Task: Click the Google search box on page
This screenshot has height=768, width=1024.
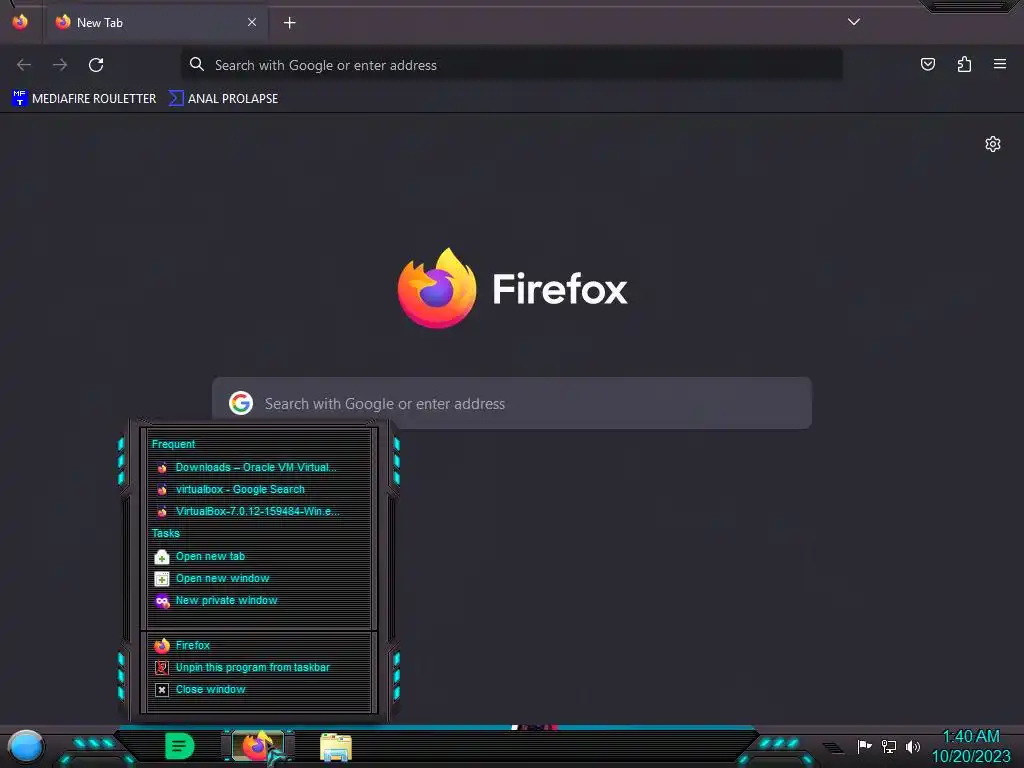Action: click(x=512, y=404)
